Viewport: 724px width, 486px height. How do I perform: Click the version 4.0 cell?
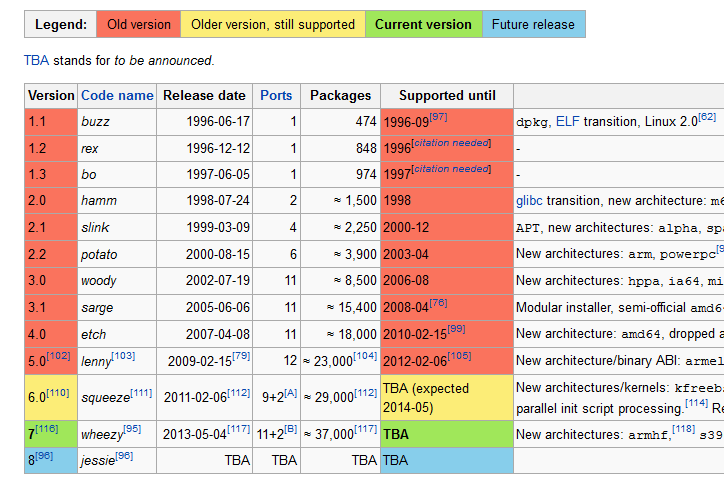pyautogui.click(x=51, y=334)
